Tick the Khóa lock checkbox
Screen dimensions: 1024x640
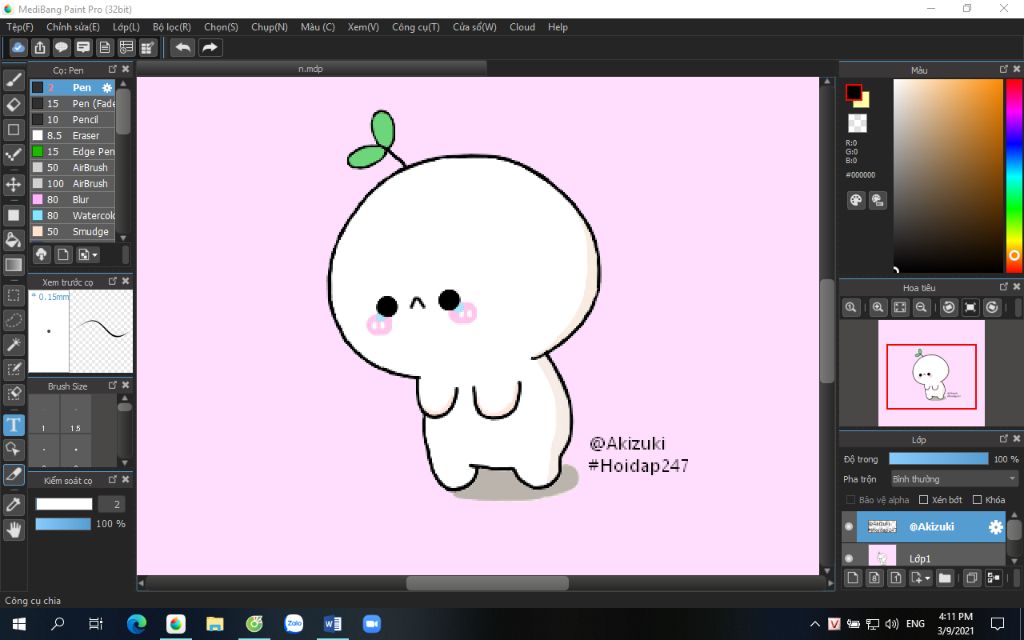977,500
